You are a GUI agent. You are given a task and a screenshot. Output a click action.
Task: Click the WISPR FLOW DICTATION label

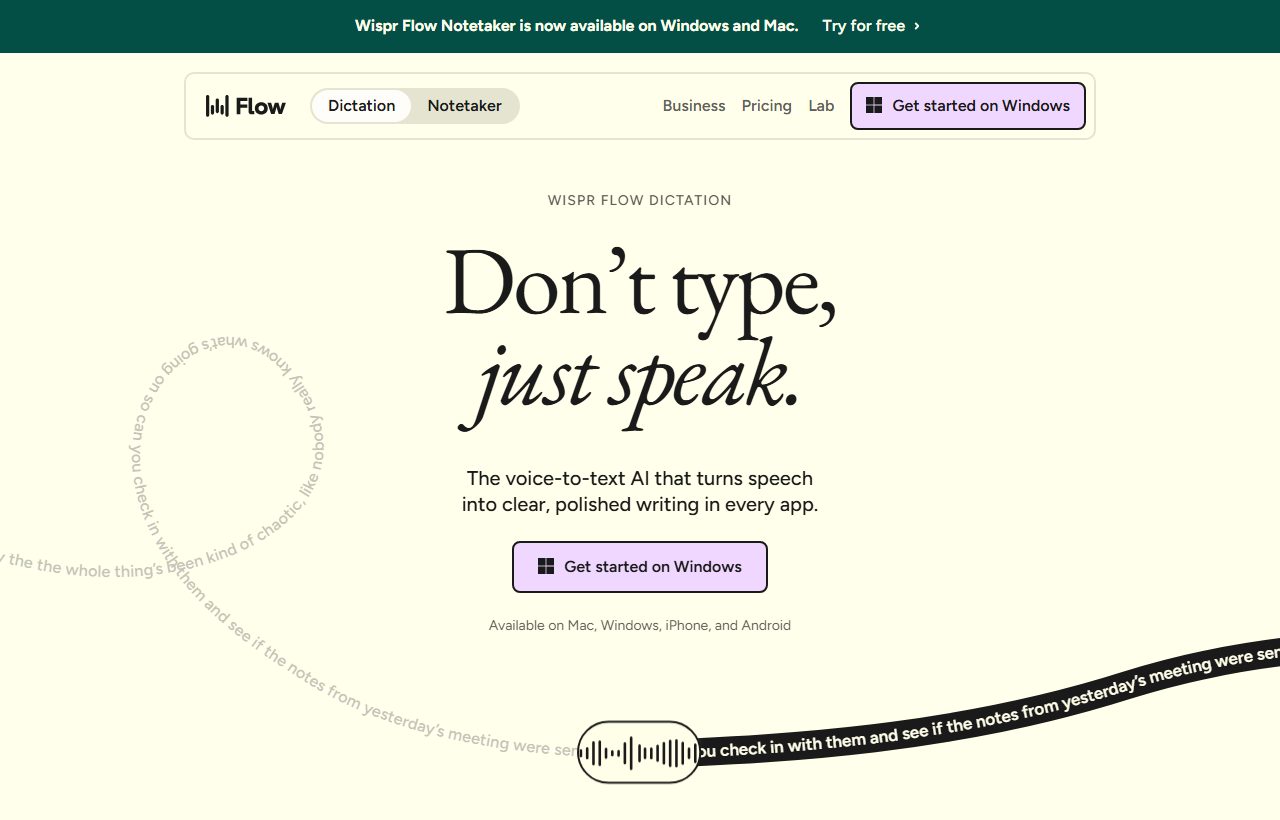640,200
